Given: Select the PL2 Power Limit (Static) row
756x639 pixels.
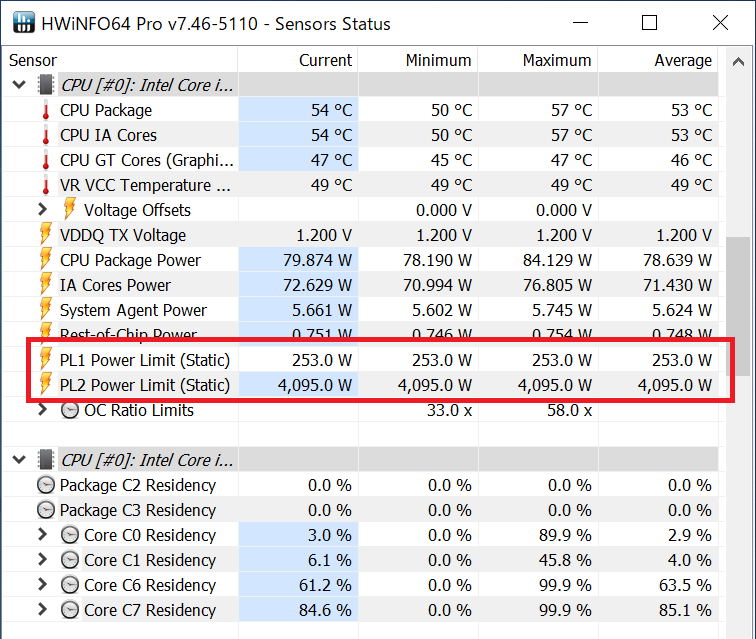Looking at the screenshot, I should 145,385.
